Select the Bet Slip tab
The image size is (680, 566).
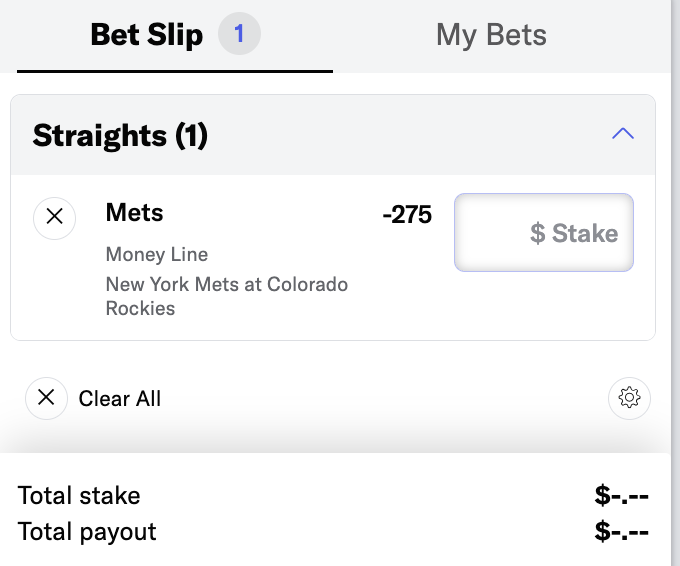pos(146,36)
